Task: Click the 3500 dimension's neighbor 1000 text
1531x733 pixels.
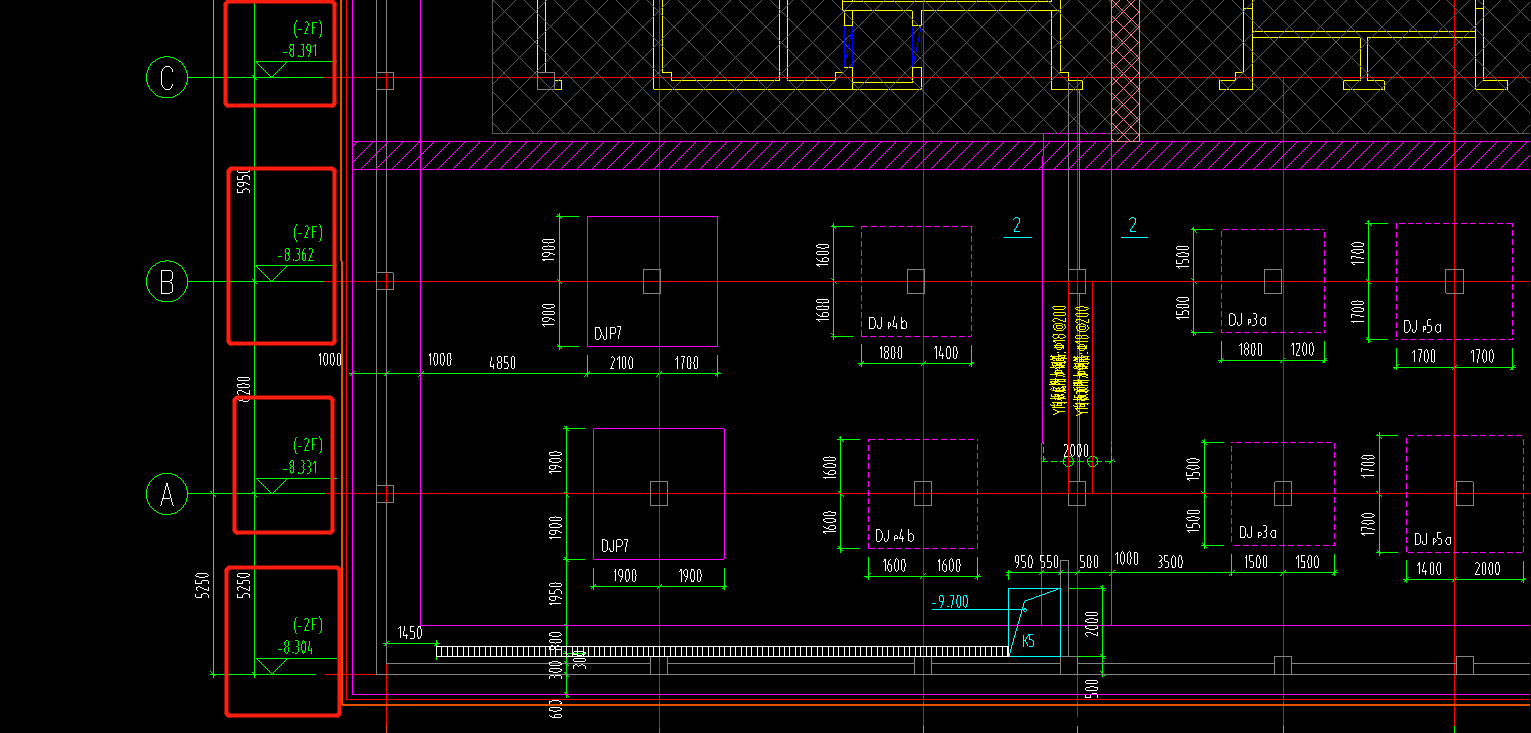Action: coord(1126,560)
